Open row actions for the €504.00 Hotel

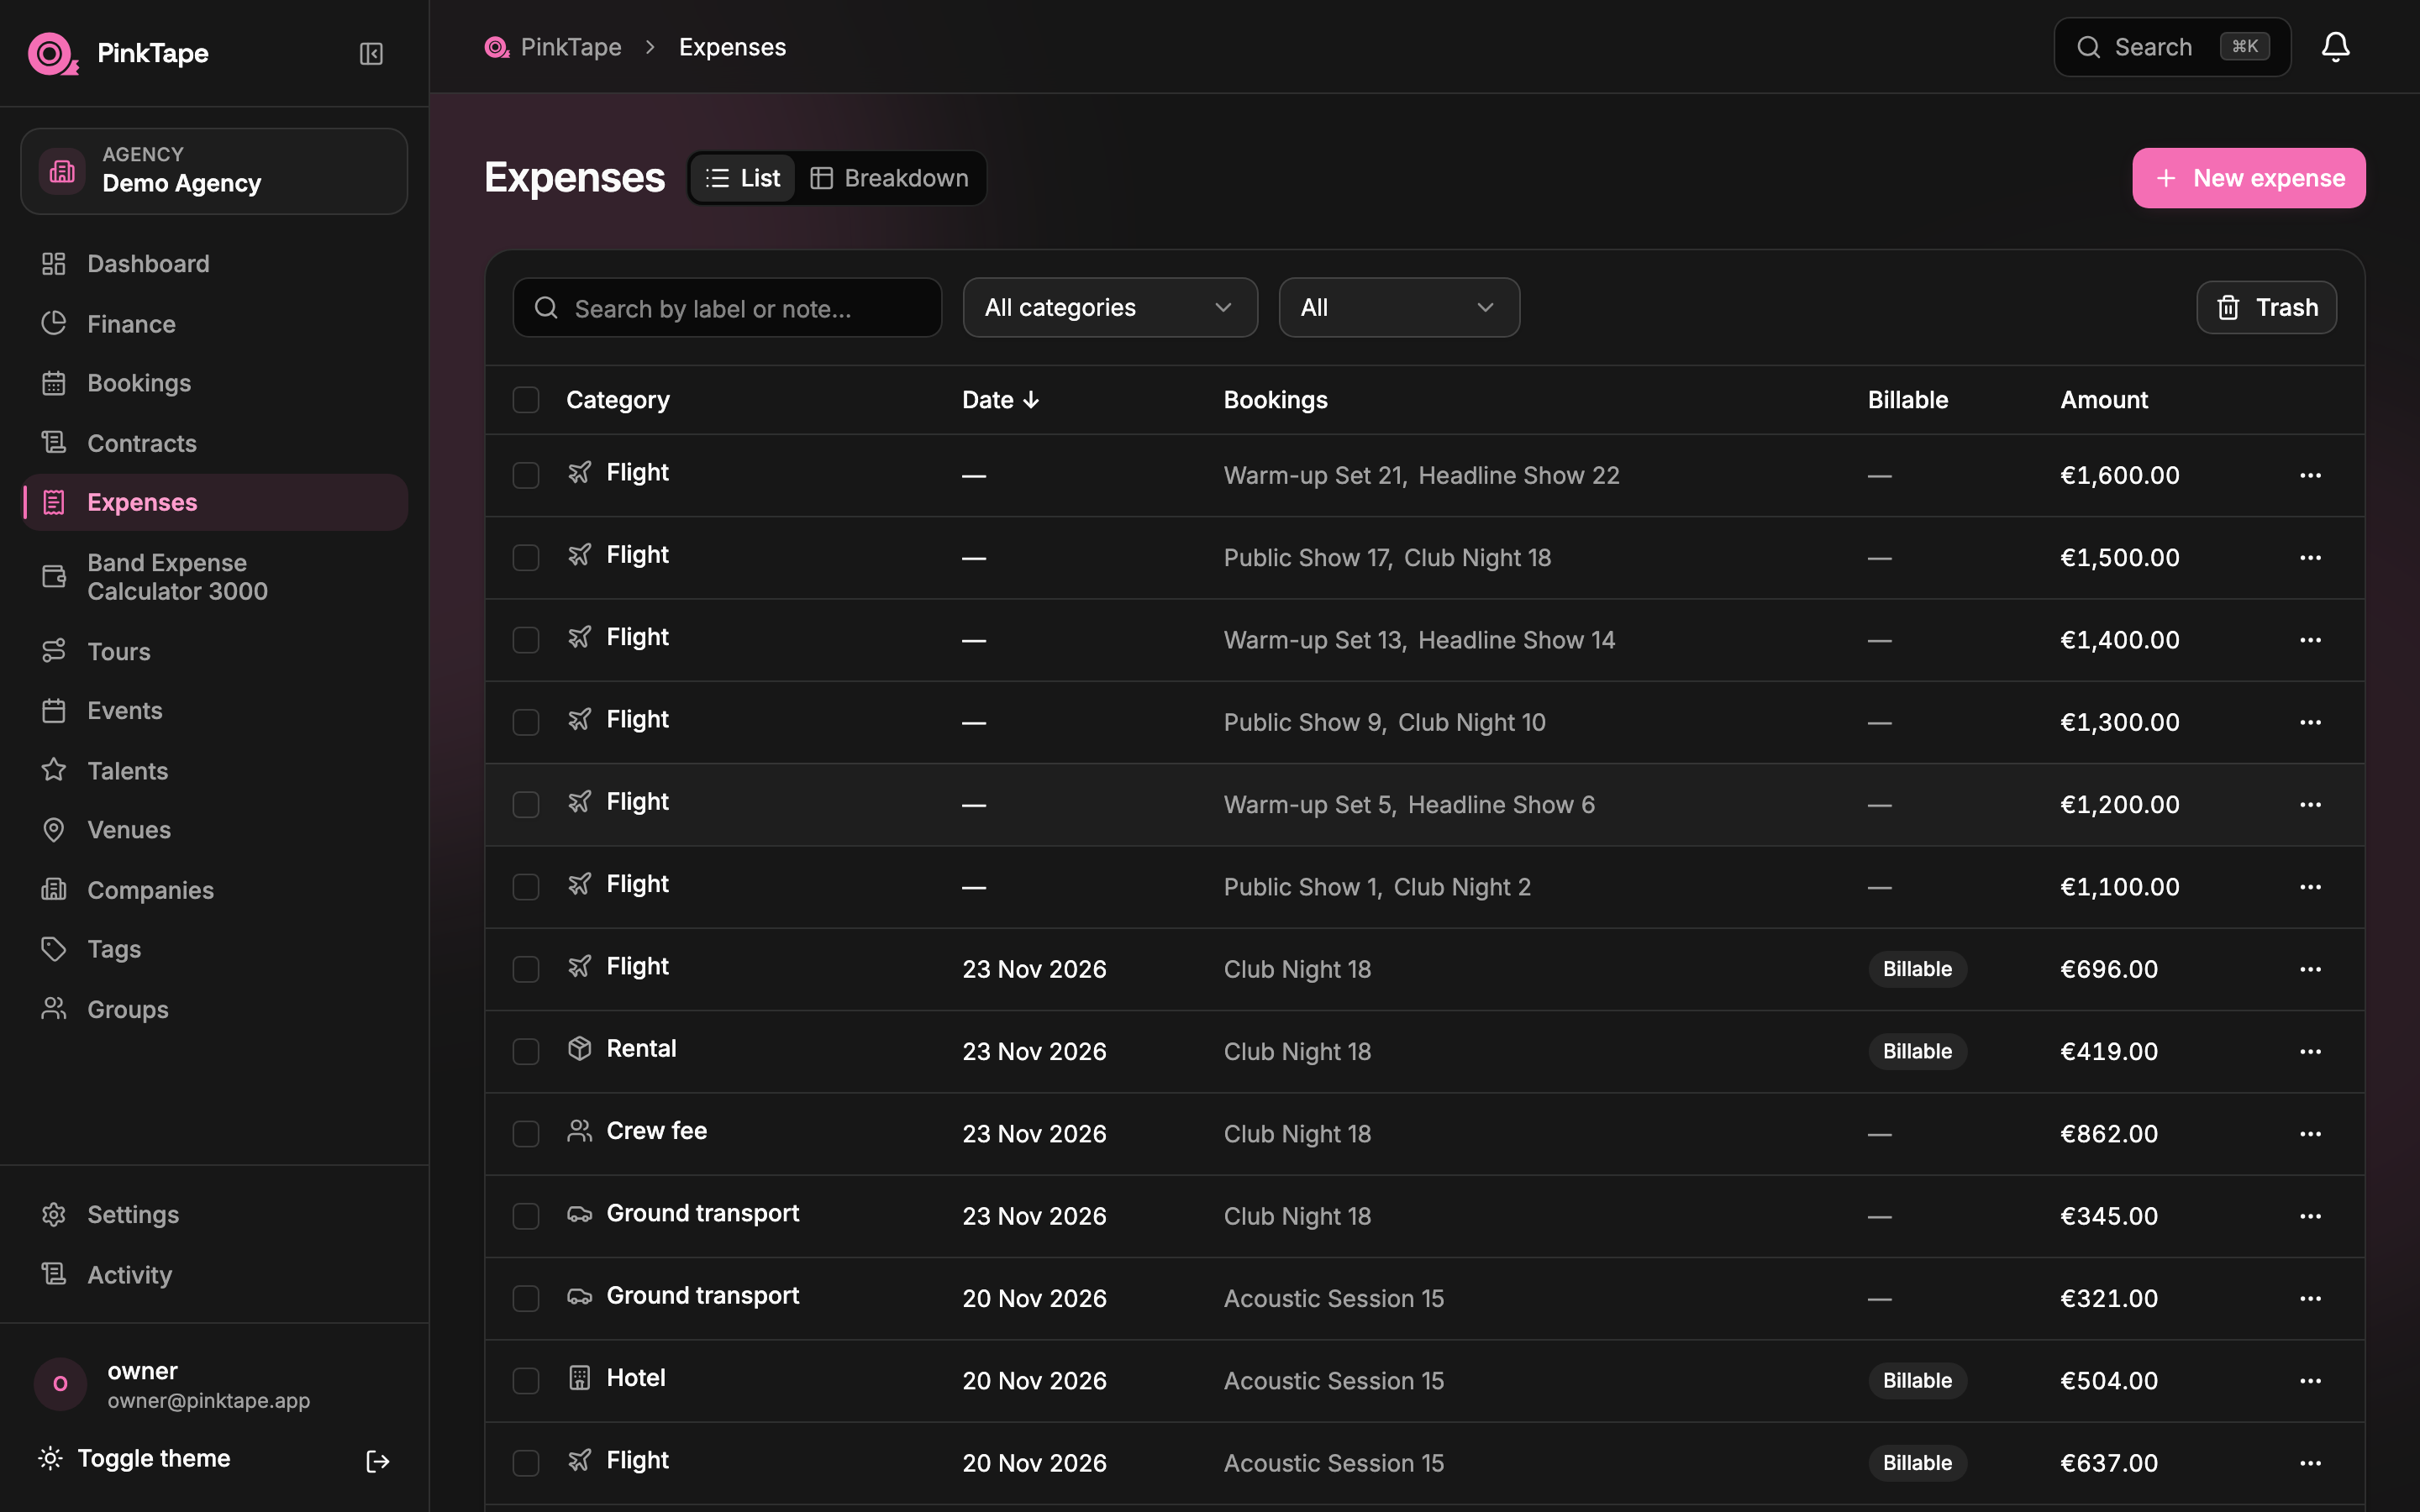(x=2310, y=1380)
